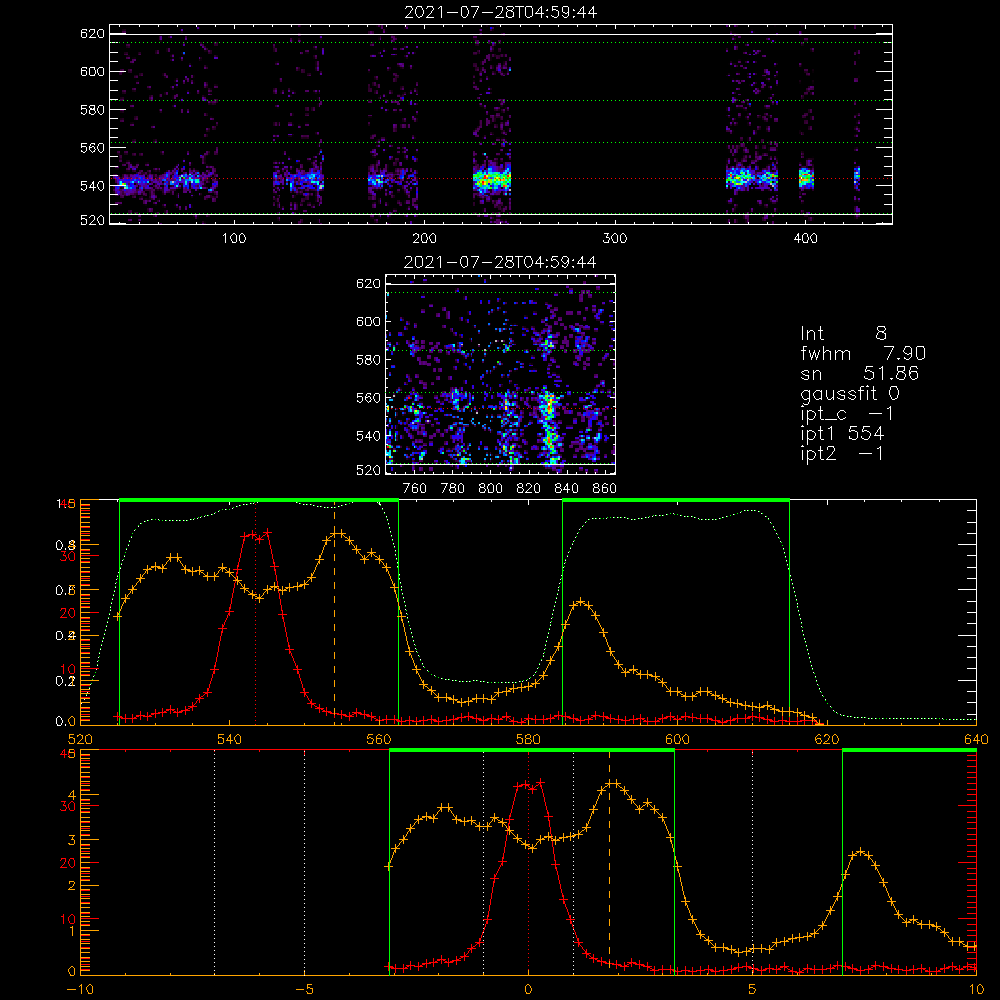Click the 760 x-axis label of the square image

tap(415, 489)
